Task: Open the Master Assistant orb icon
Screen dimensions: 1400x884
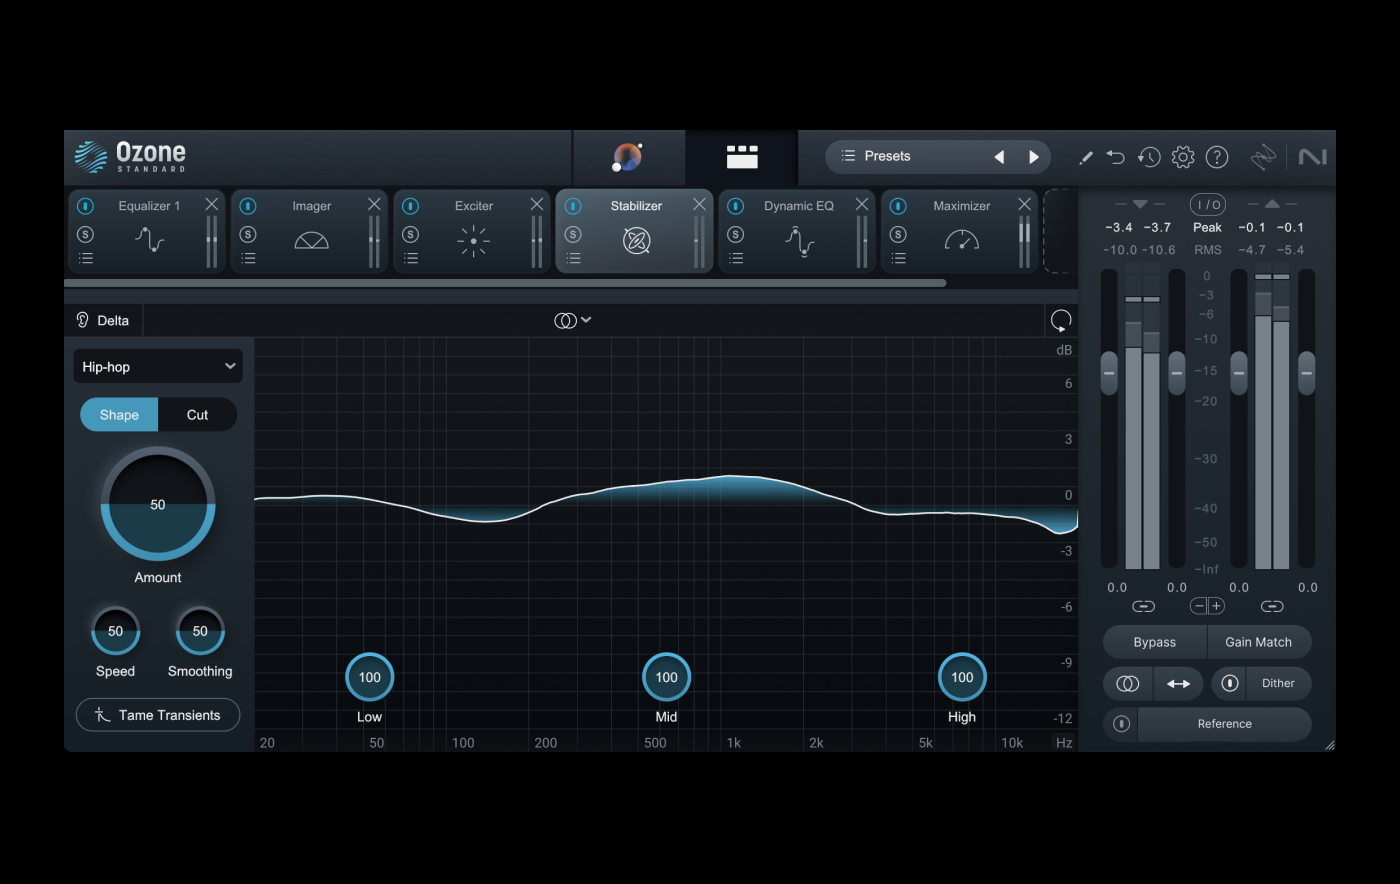Action: click(627, 156)
